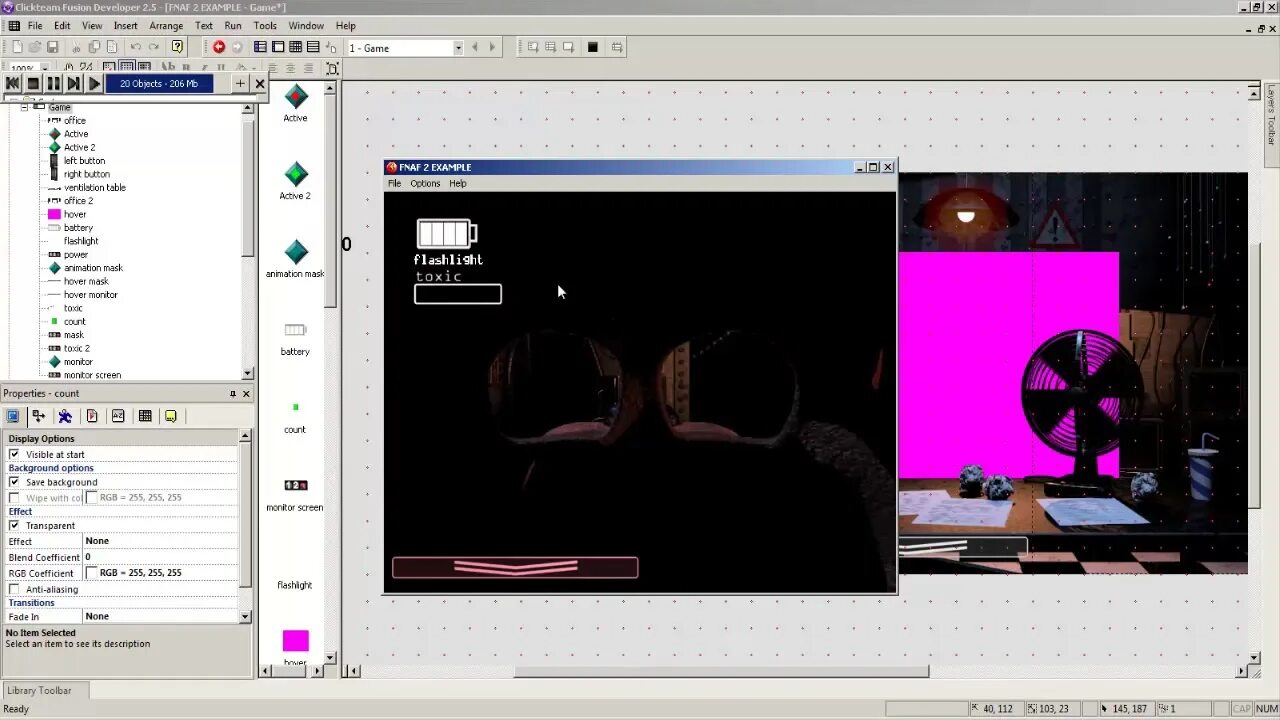Toggle the Save background checkbox
The image size is (1280, 720).
coord(14,482)
